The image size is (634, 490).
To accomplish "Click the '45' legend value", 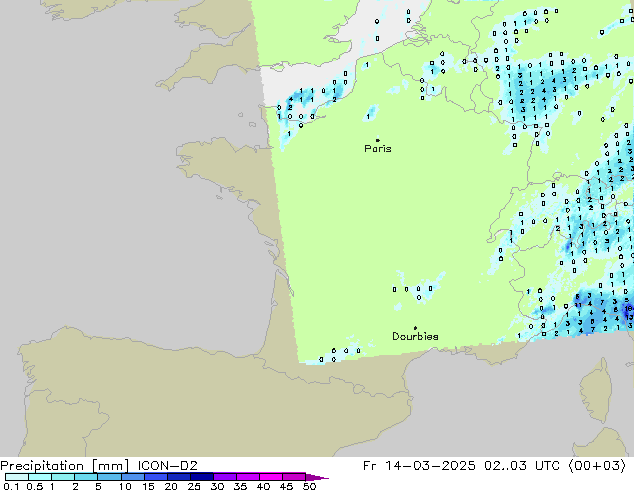I will coord(286,486).
